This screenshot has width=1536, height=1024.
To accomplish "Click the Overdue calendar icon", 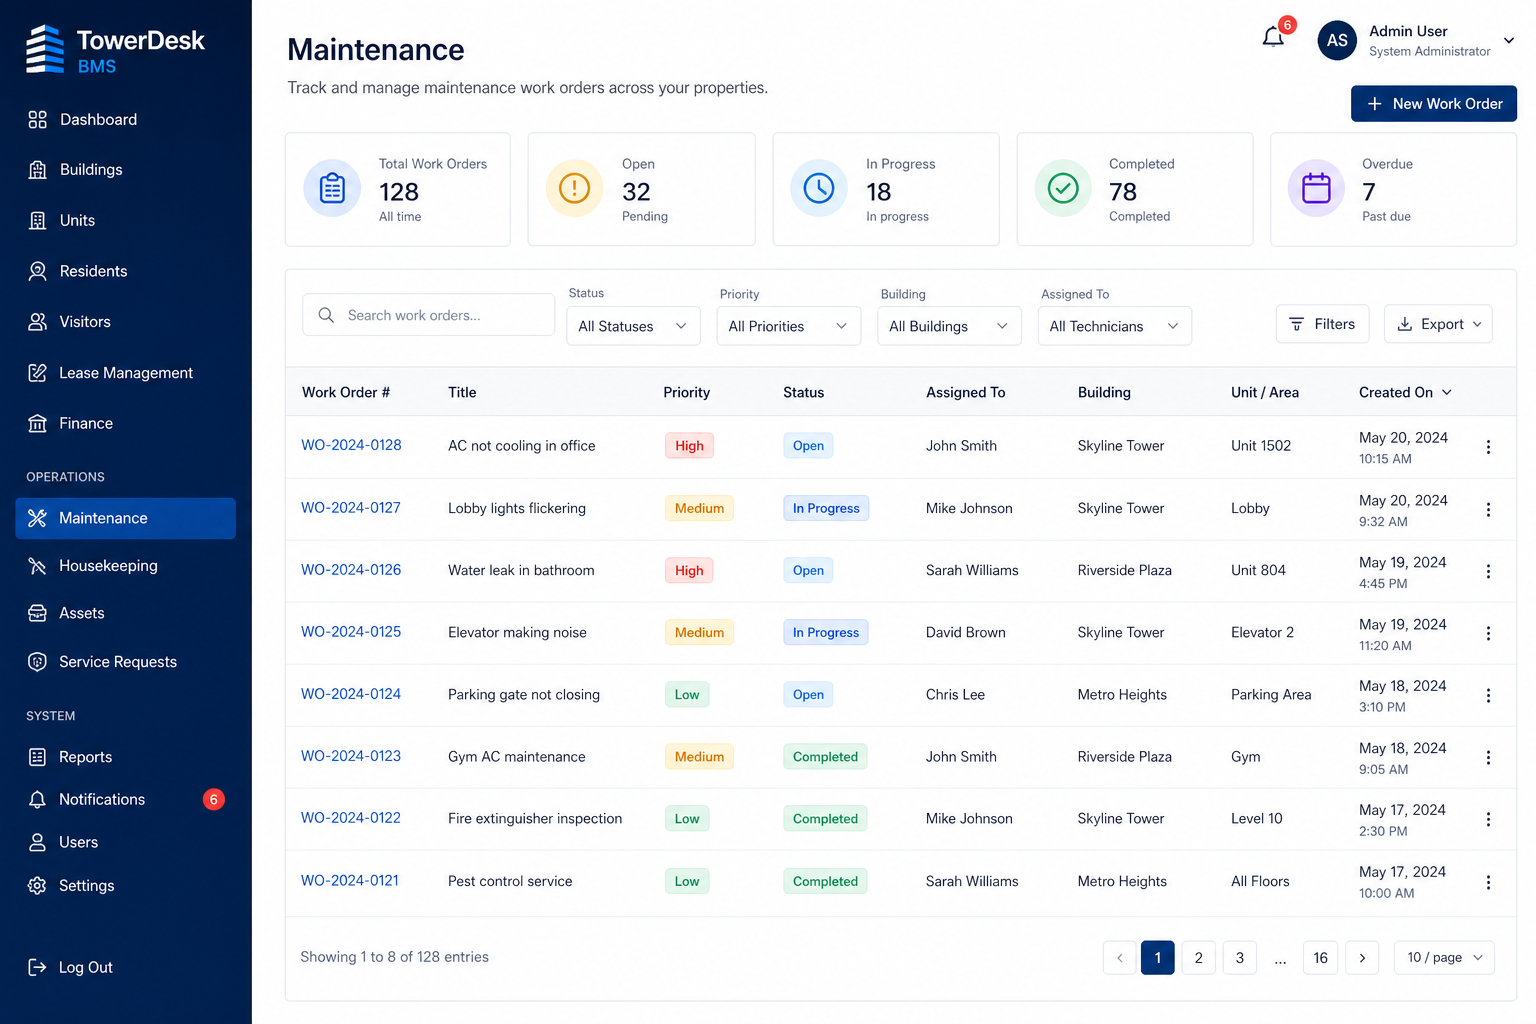I will pos(1316,188).
